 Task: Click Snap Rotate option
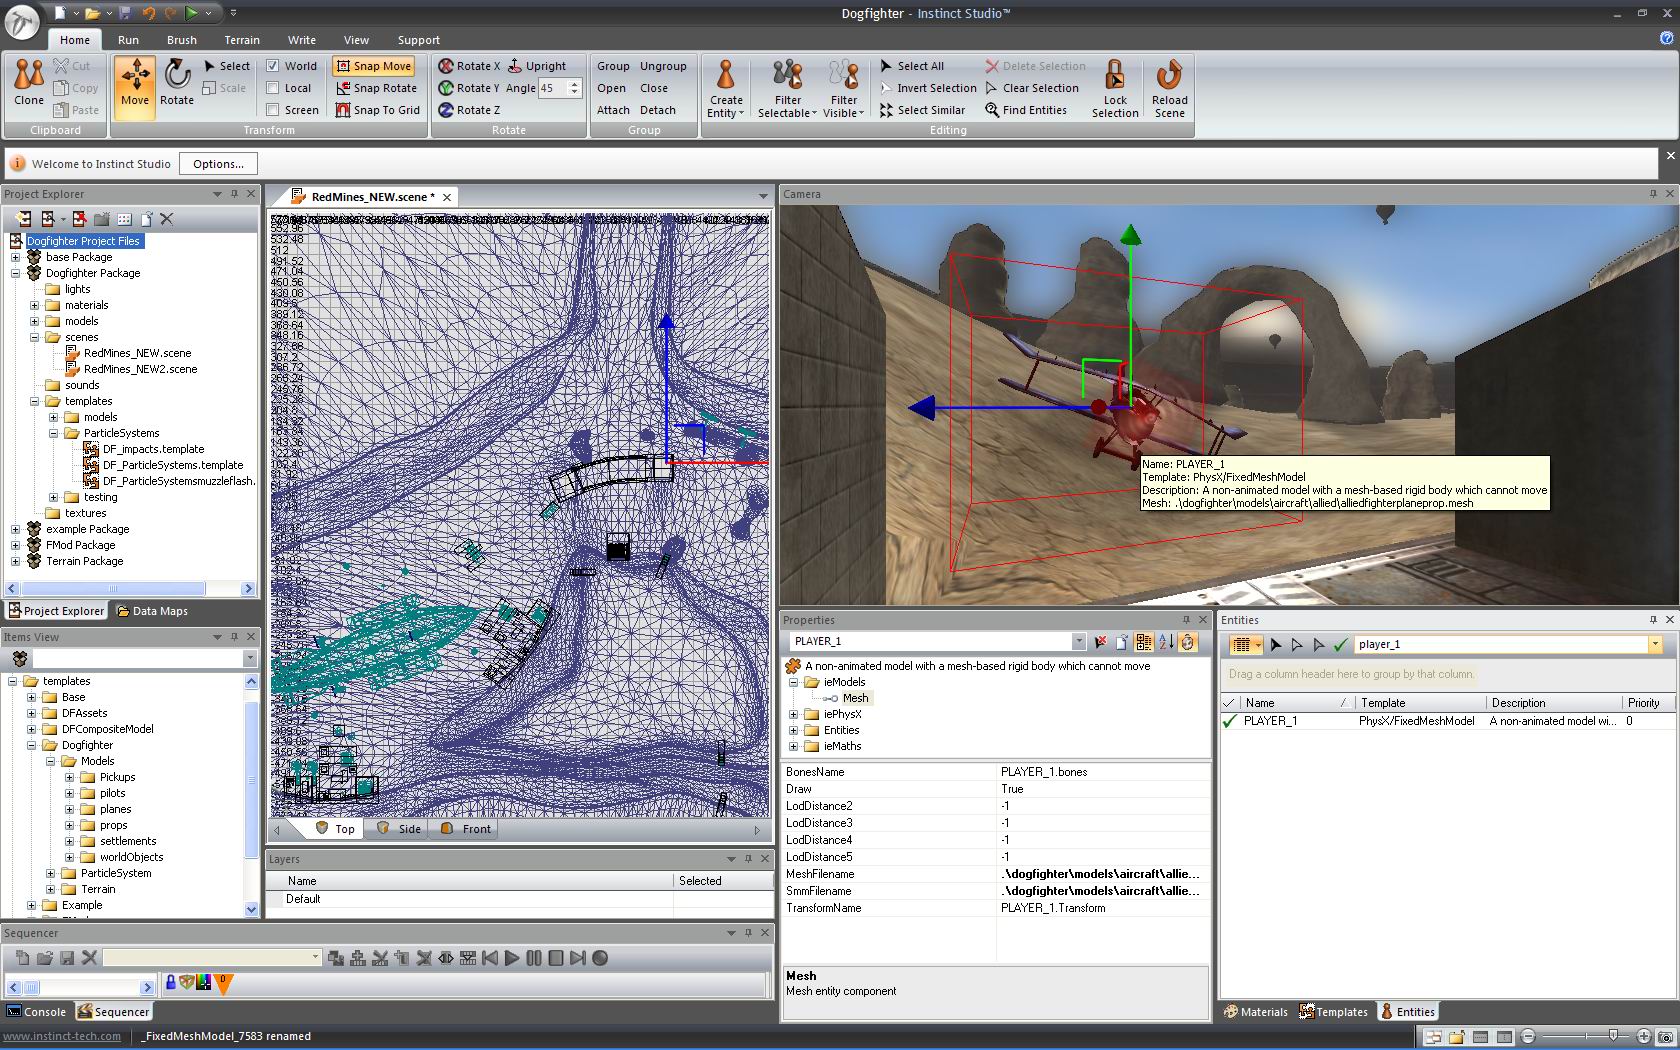coord(376,88)
